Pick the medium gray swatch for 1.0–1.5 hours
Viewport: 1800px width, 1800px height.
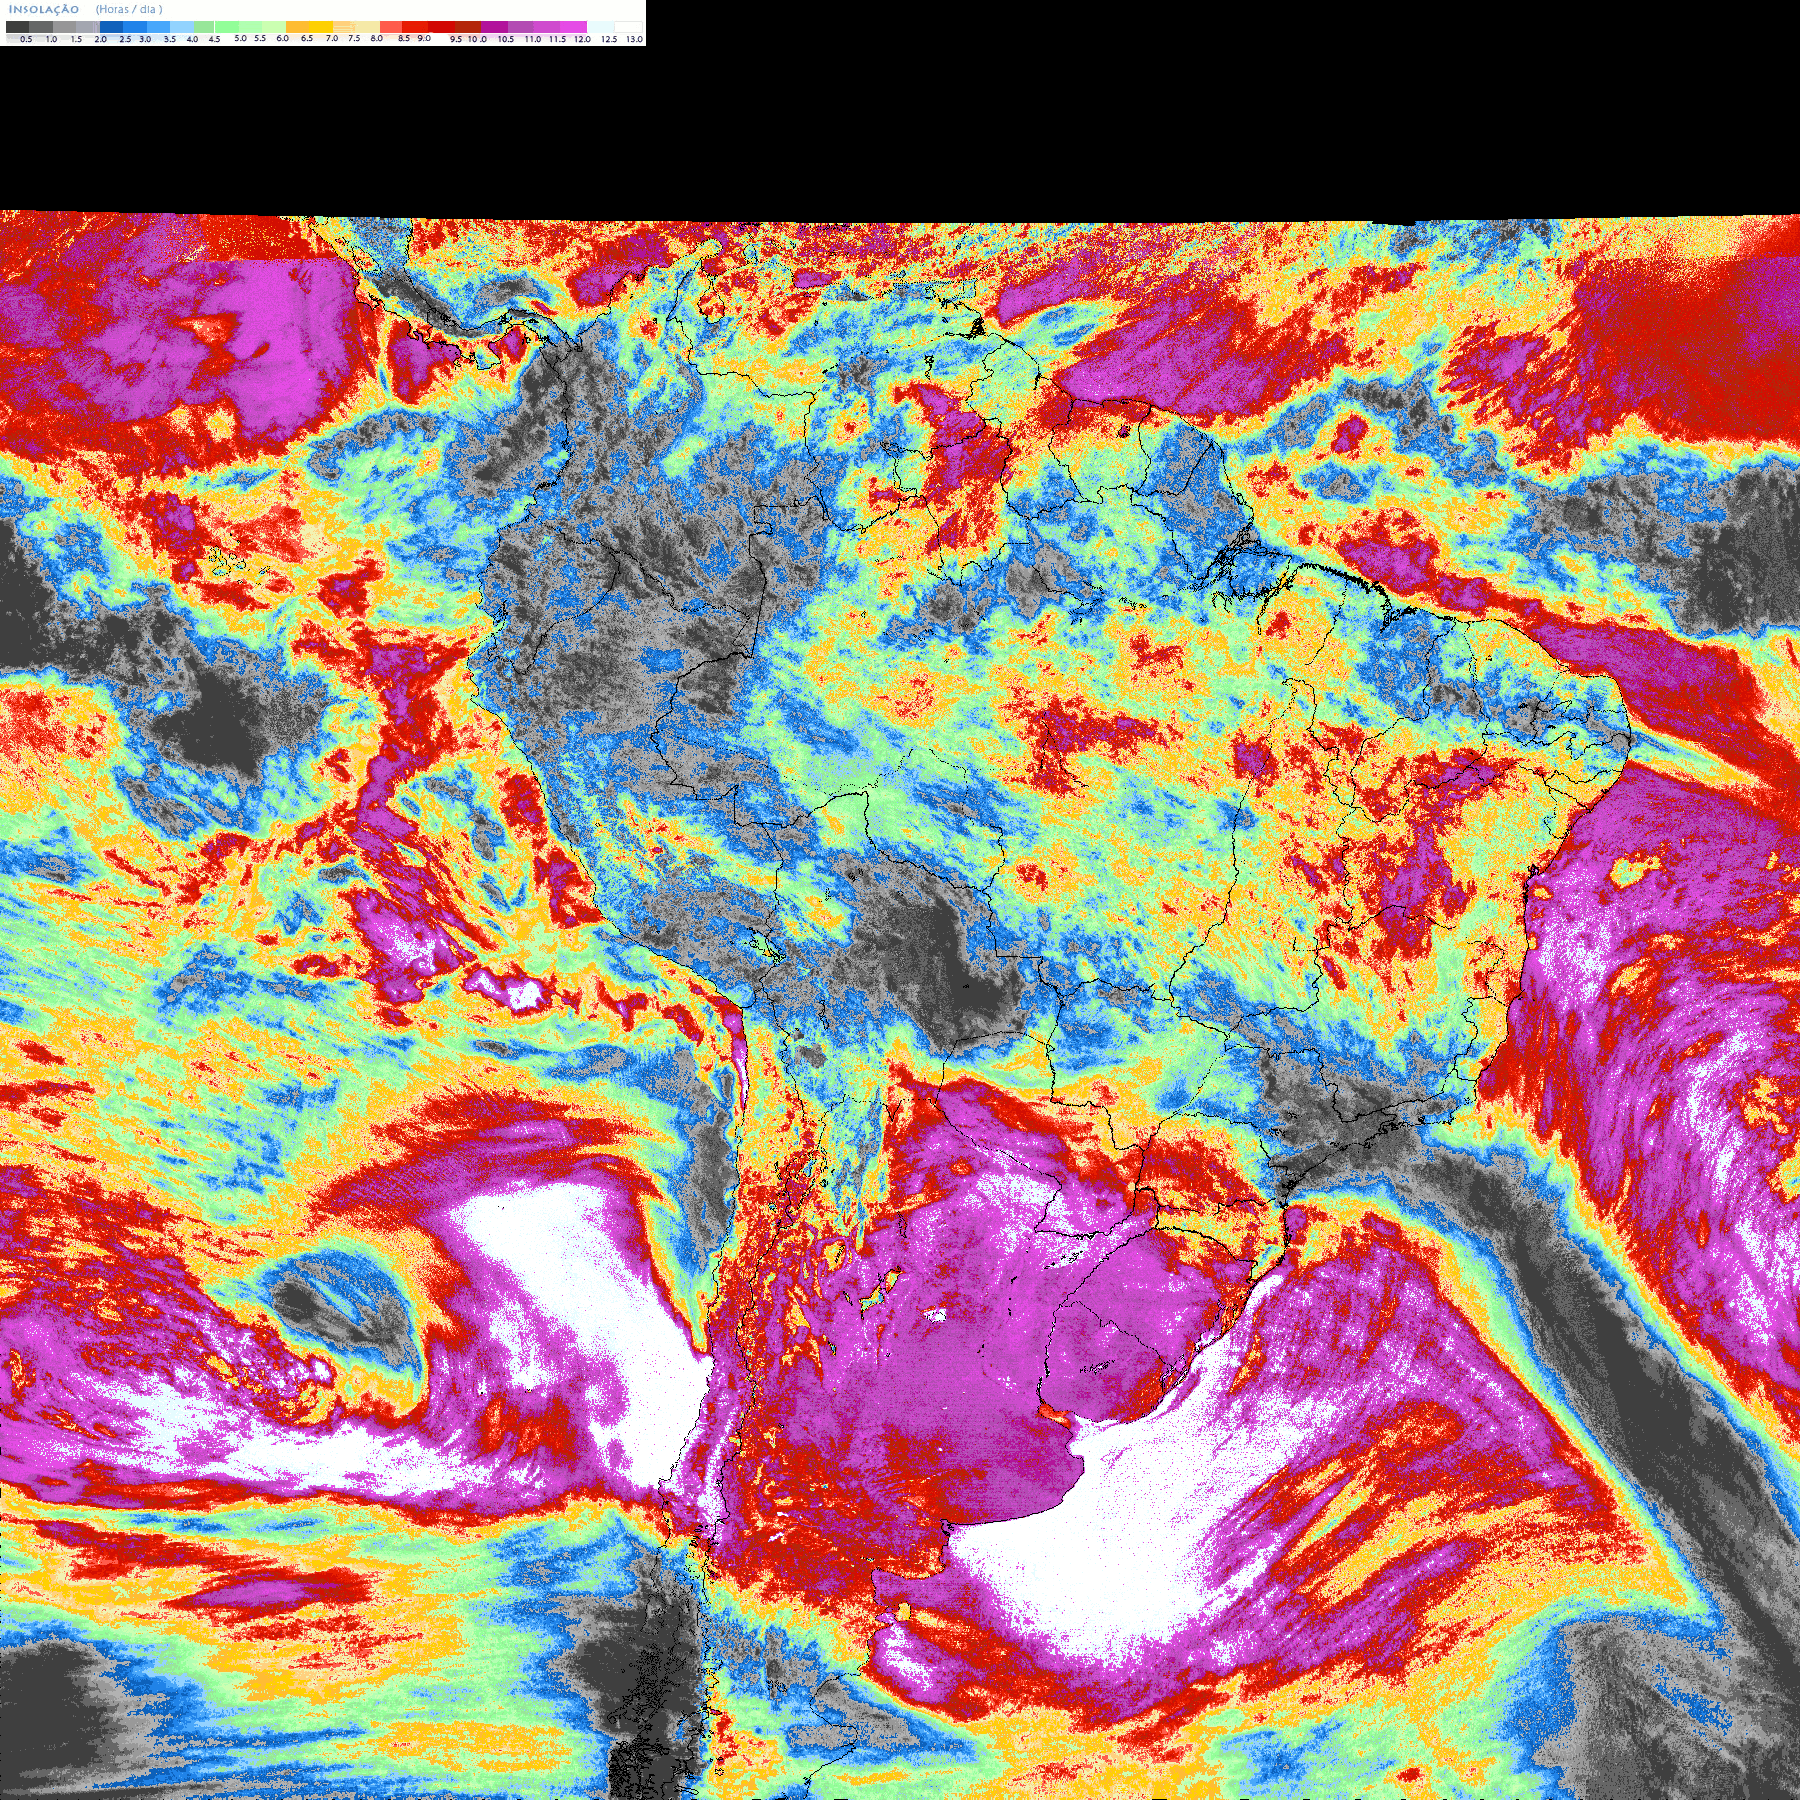(x=64, y=27)
